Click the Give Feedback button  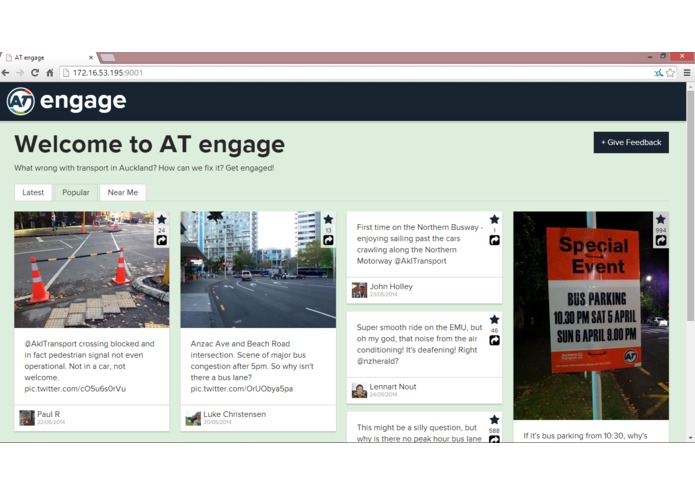coord(631,143)
